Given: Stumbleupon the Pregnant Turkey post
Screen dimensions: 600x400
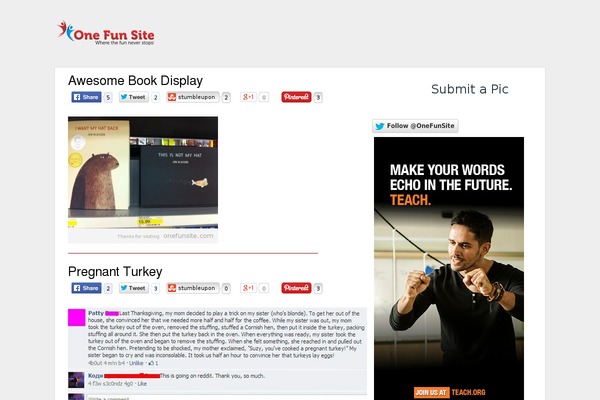Looking at the screenshot, I should click(193, 288).
